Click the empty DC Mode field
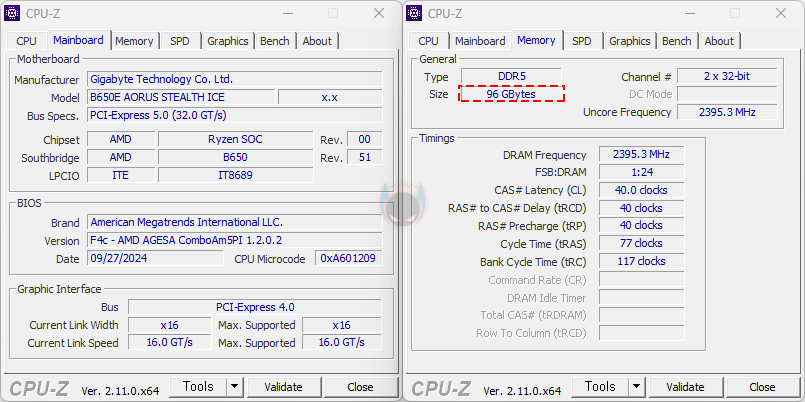 [x=727, y=94]
